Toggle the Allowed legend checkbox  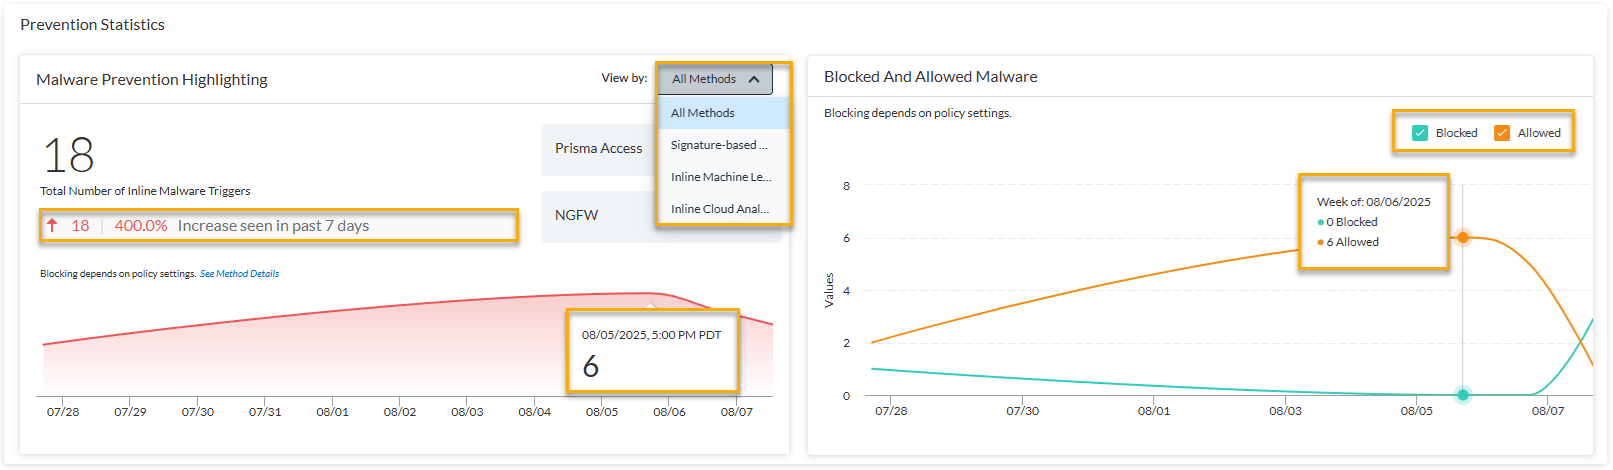pyautogui.click(x=1502, y=133)
